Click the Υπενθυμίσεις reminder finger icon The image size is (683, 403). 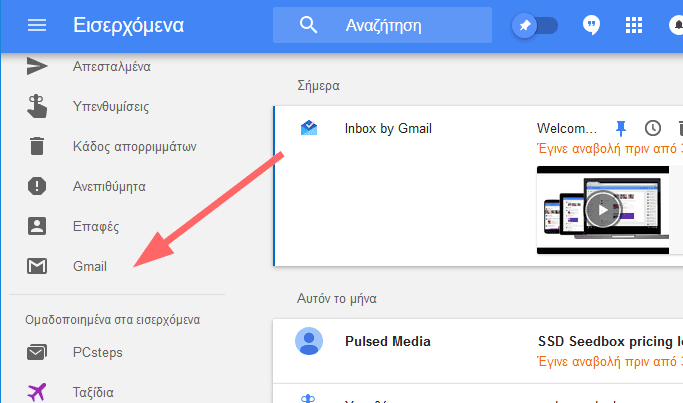[37, 106]
